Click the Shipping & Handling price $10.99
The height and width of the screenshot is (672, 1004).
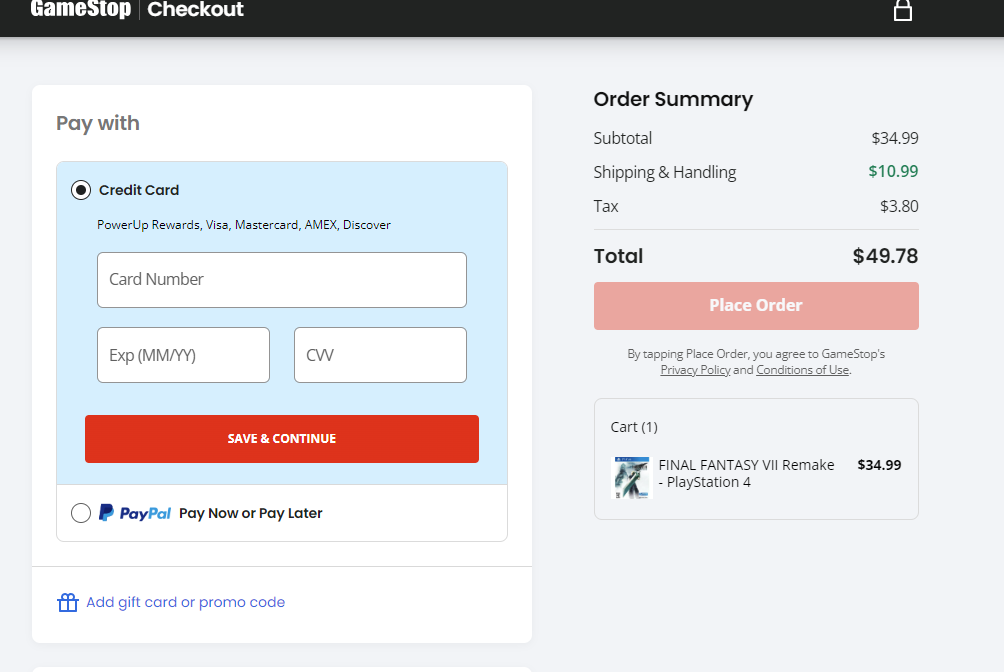tap(893, 172)
